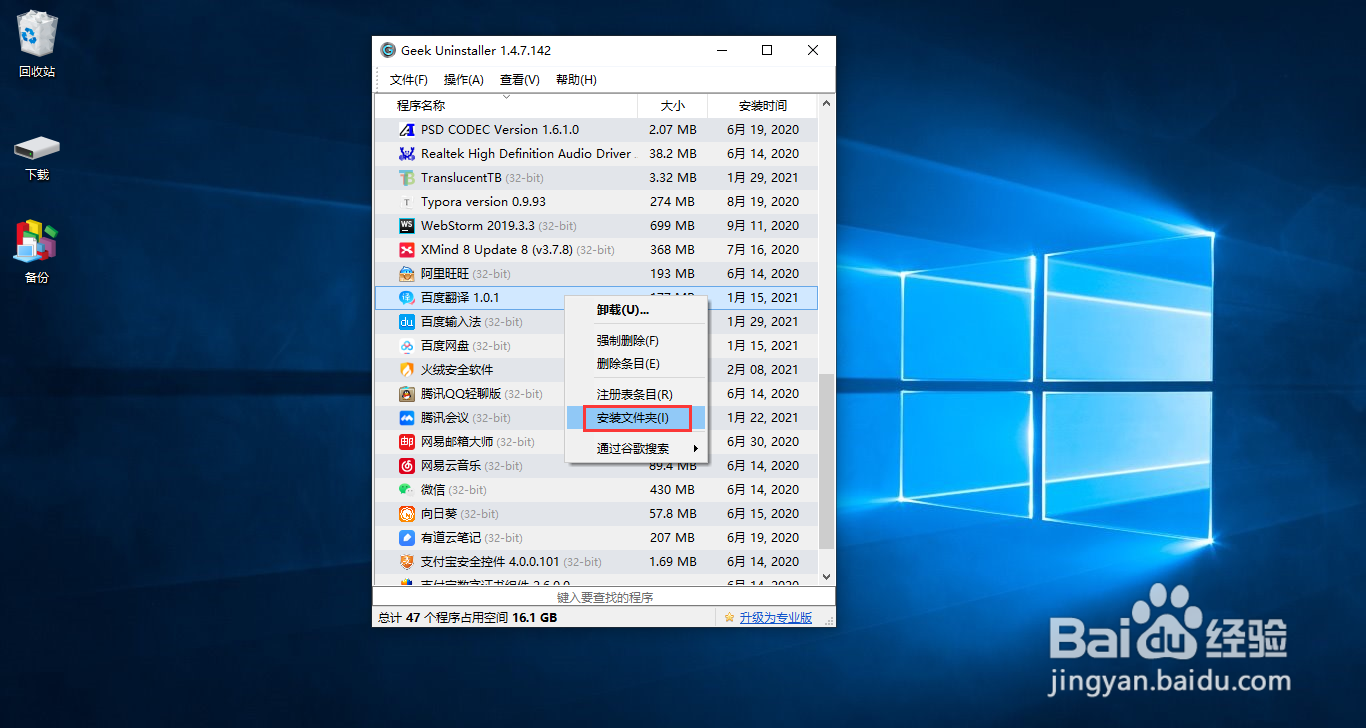Open the 操作(A) menu
Image resolution: width=1366 pixels, height=728 pixels.
click(464, 80)
